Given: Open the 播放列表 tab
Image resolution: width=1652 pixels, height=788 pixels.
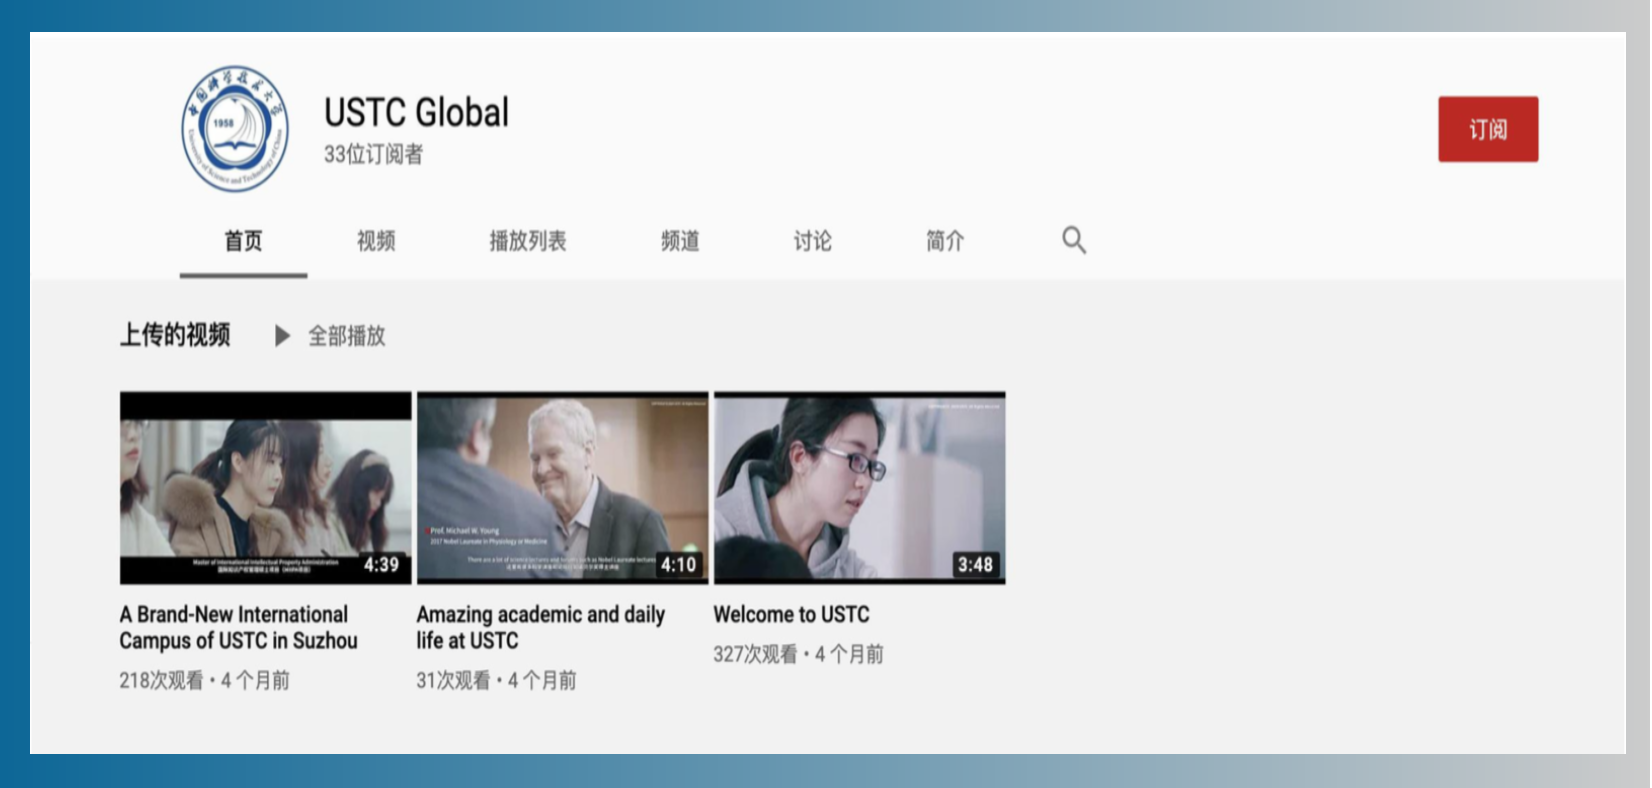Looking at the screenshot, I should (x=527, y=241).
